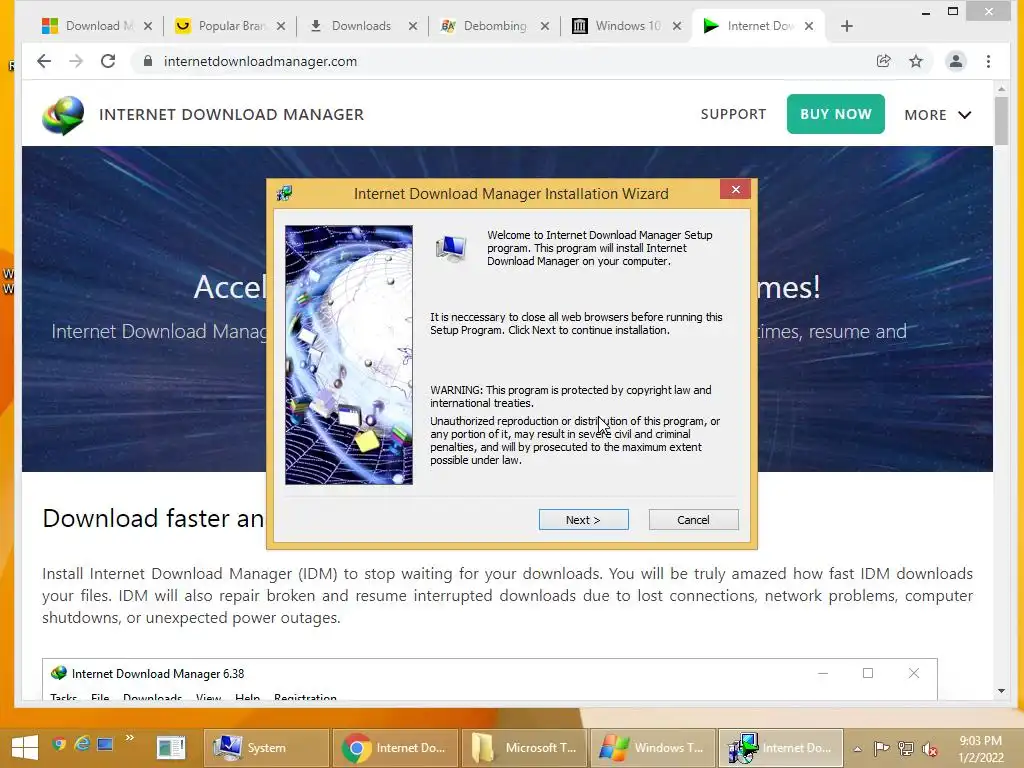Click the computer setup icon in the wizard
Screen dimensions: 1024x768
[x=451, y=248]
